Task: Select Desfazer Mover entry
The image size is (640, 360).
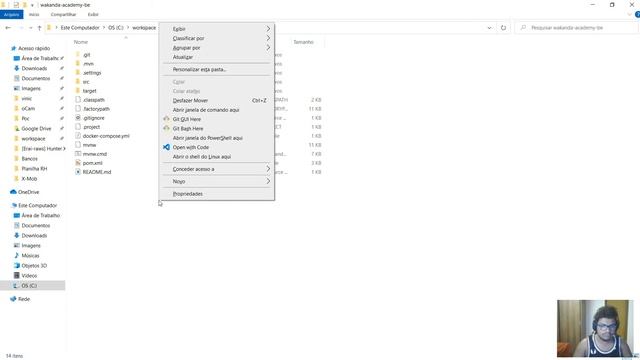Action: click(216, 100)
